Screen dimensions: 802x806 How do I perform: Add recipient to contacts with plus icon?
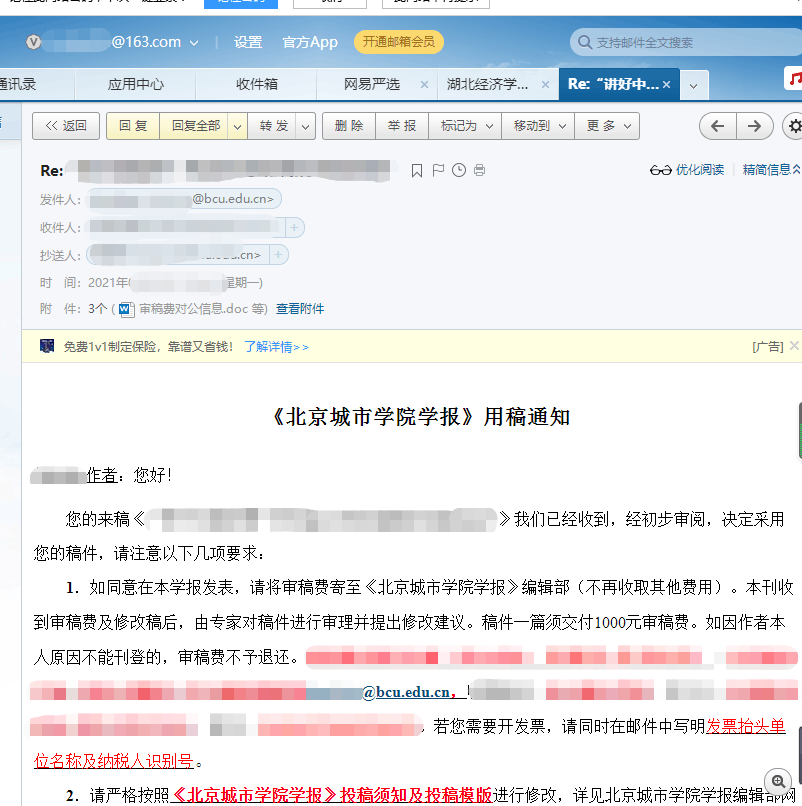pos(295,227)
